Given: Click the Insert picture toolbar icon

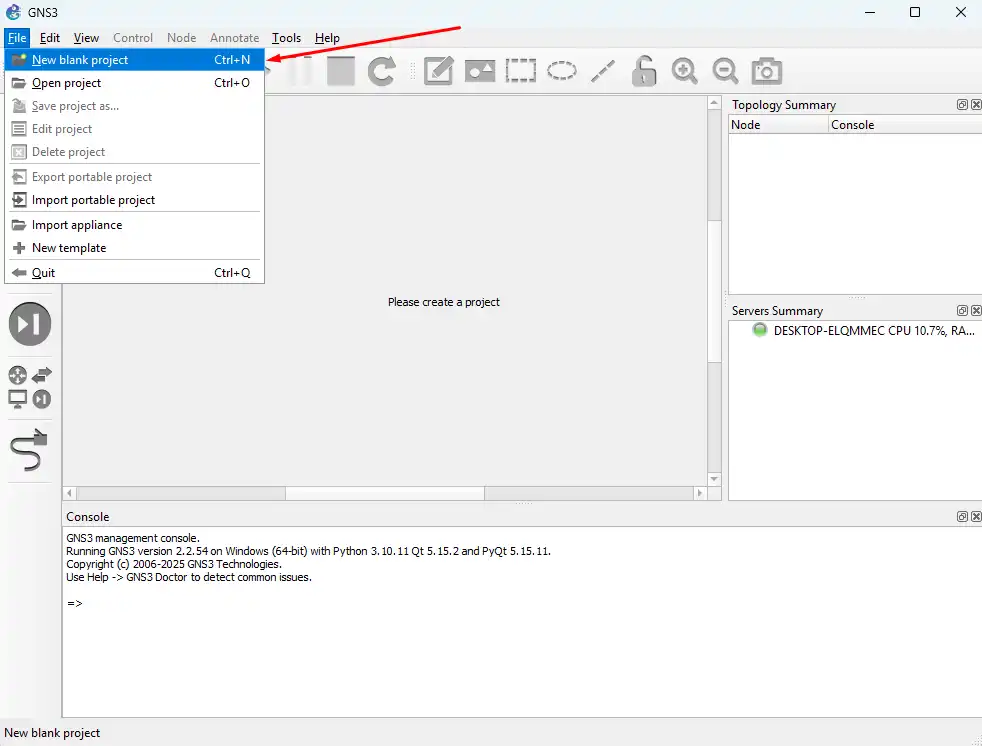Looking at the screenshot, I should click(480, 71).
